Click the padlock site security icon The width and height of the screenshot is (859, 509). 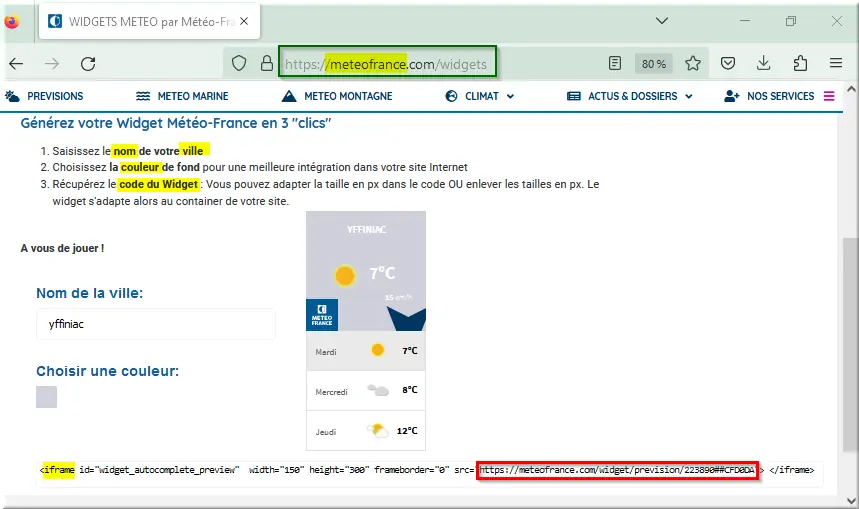(x=267, y=63)
